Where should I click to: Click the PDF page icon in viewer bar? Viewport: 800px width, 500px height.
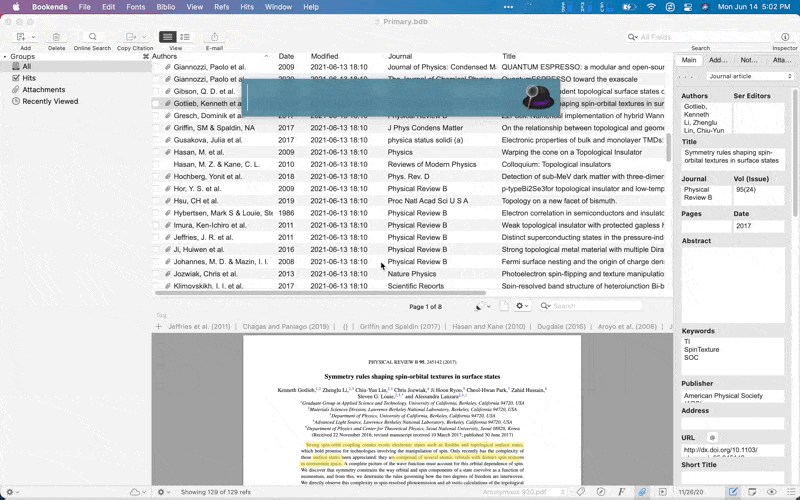click(x=504, y=306)
